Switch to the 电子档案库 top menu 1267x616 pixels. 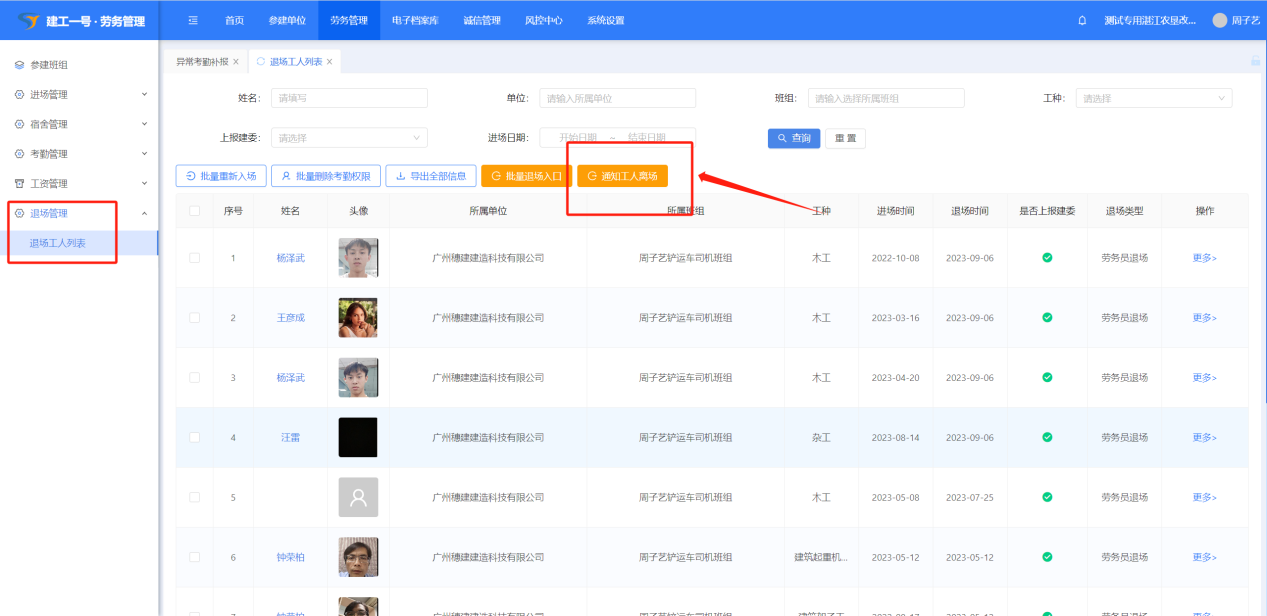pos(414,21)
